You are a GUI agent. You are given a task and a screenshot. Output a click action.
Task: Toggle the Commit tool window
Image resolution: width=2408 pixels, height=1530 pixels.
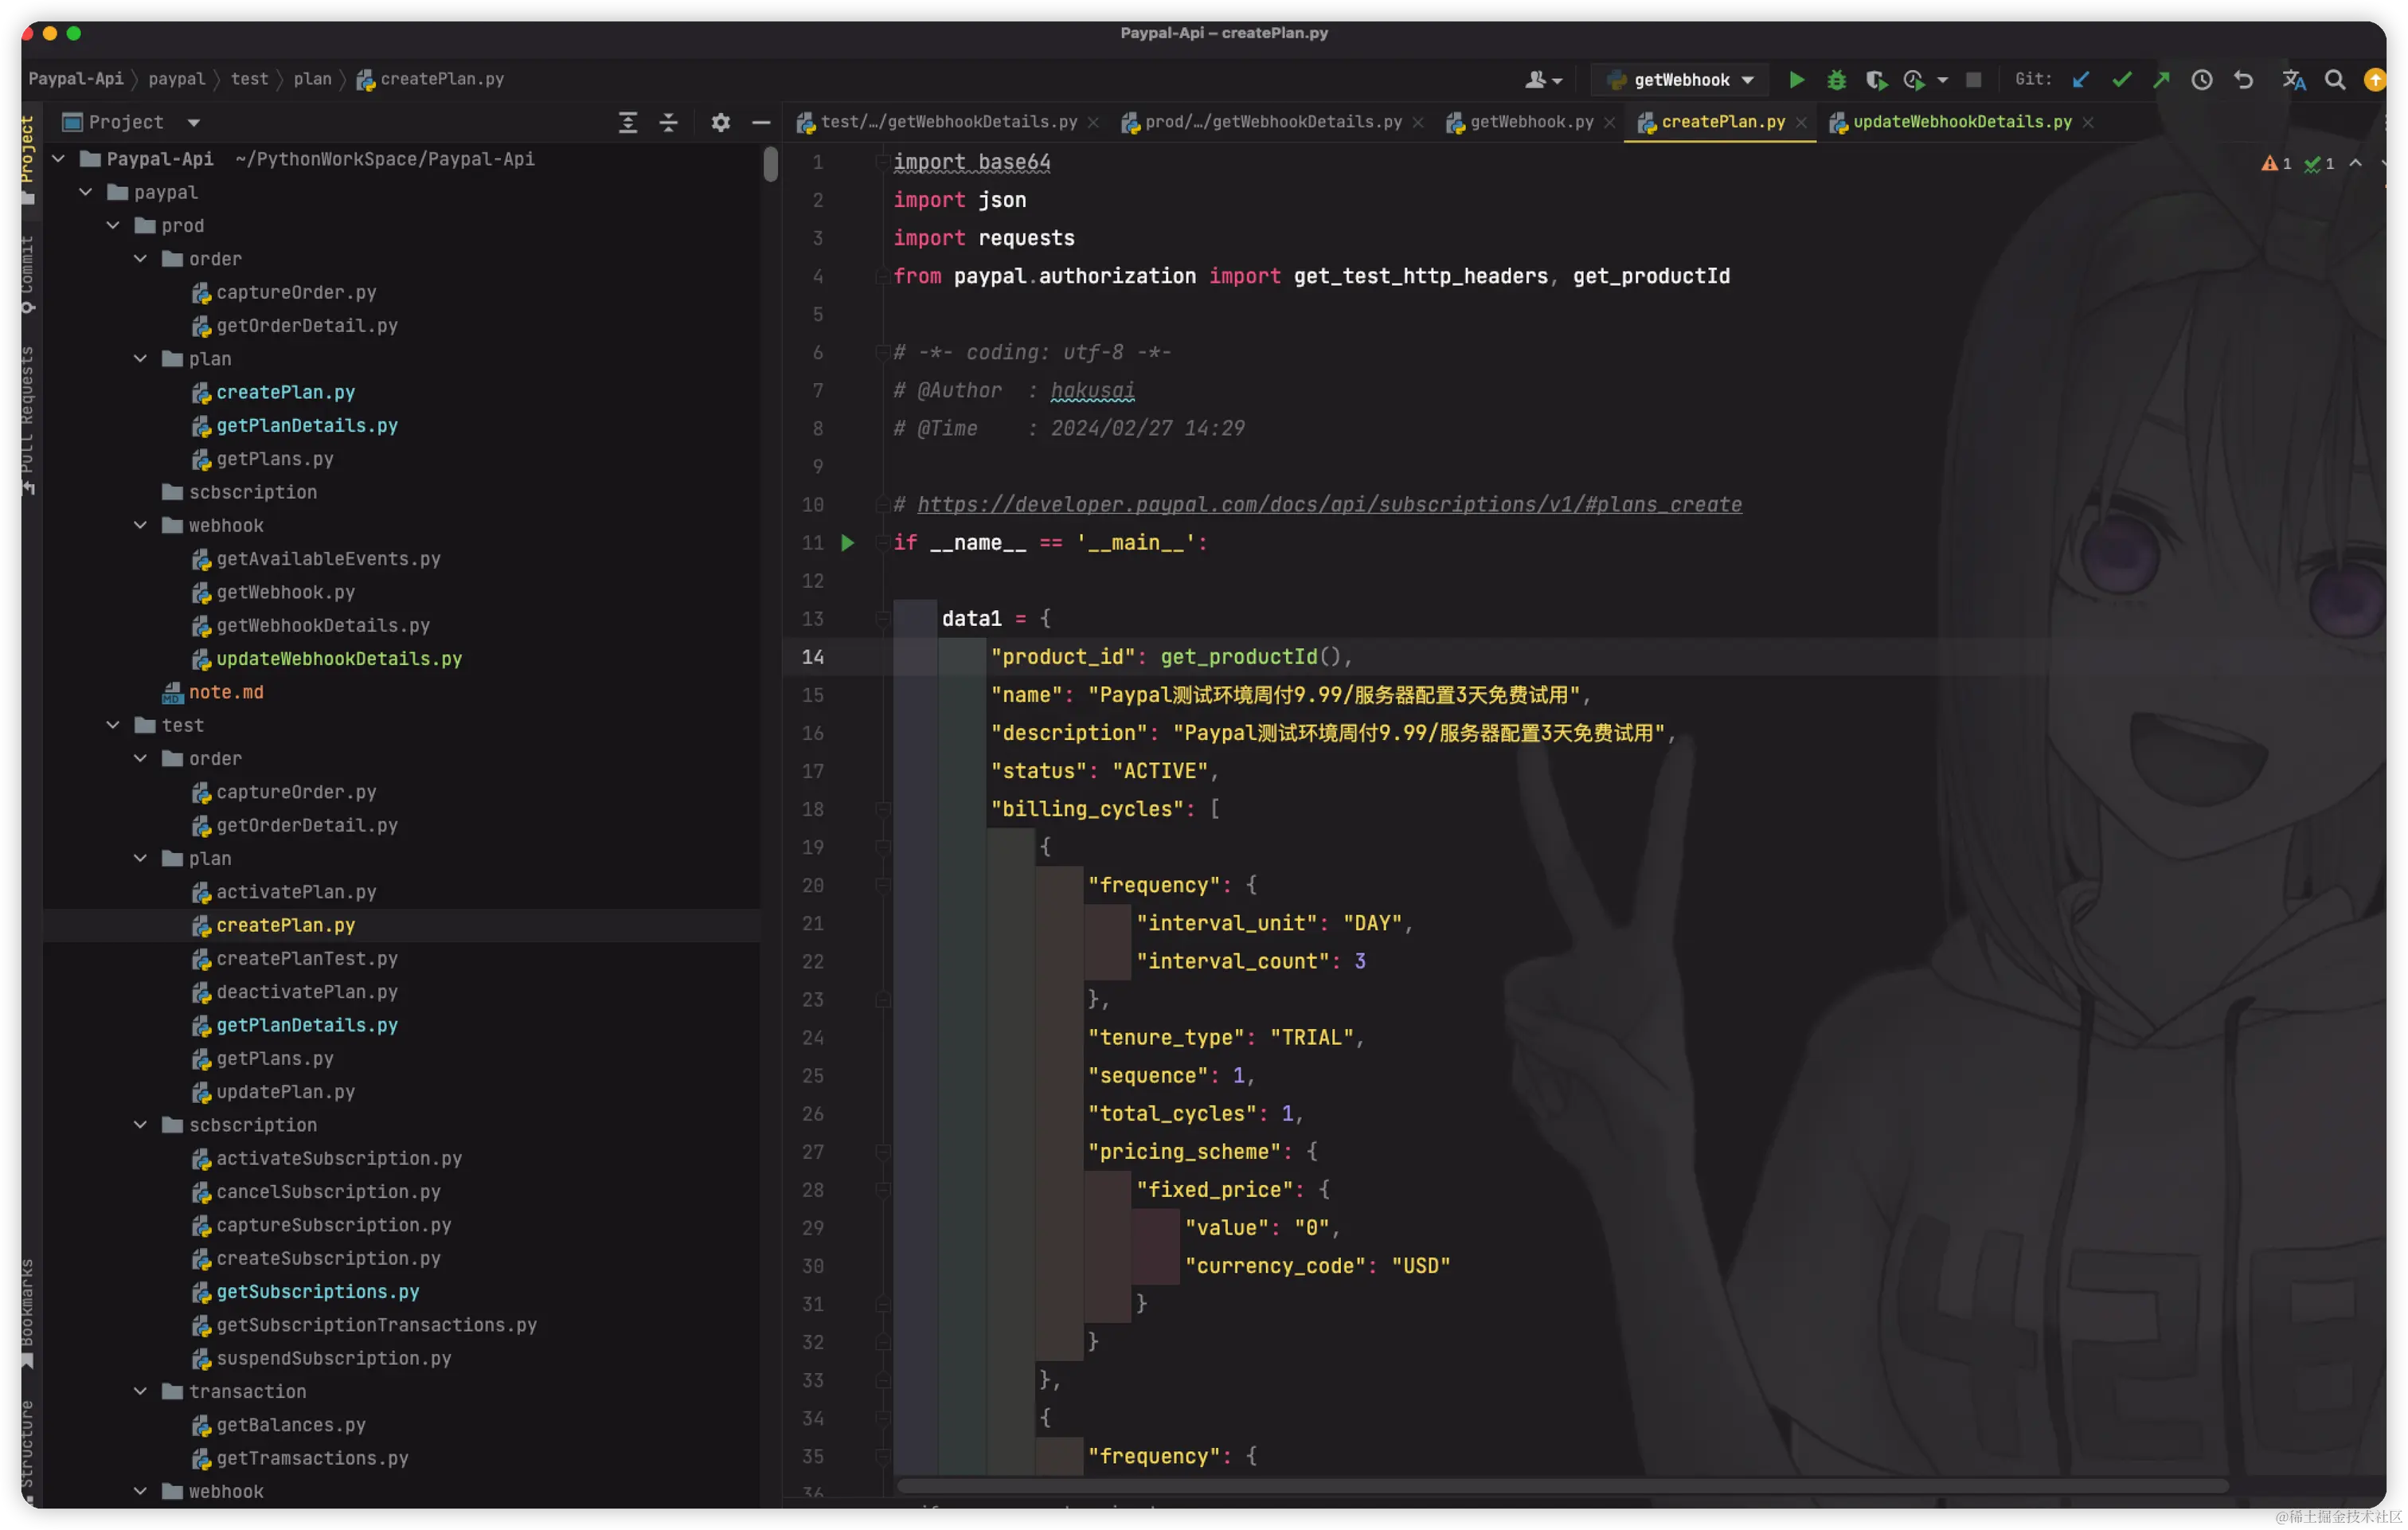tap(27, 274)
